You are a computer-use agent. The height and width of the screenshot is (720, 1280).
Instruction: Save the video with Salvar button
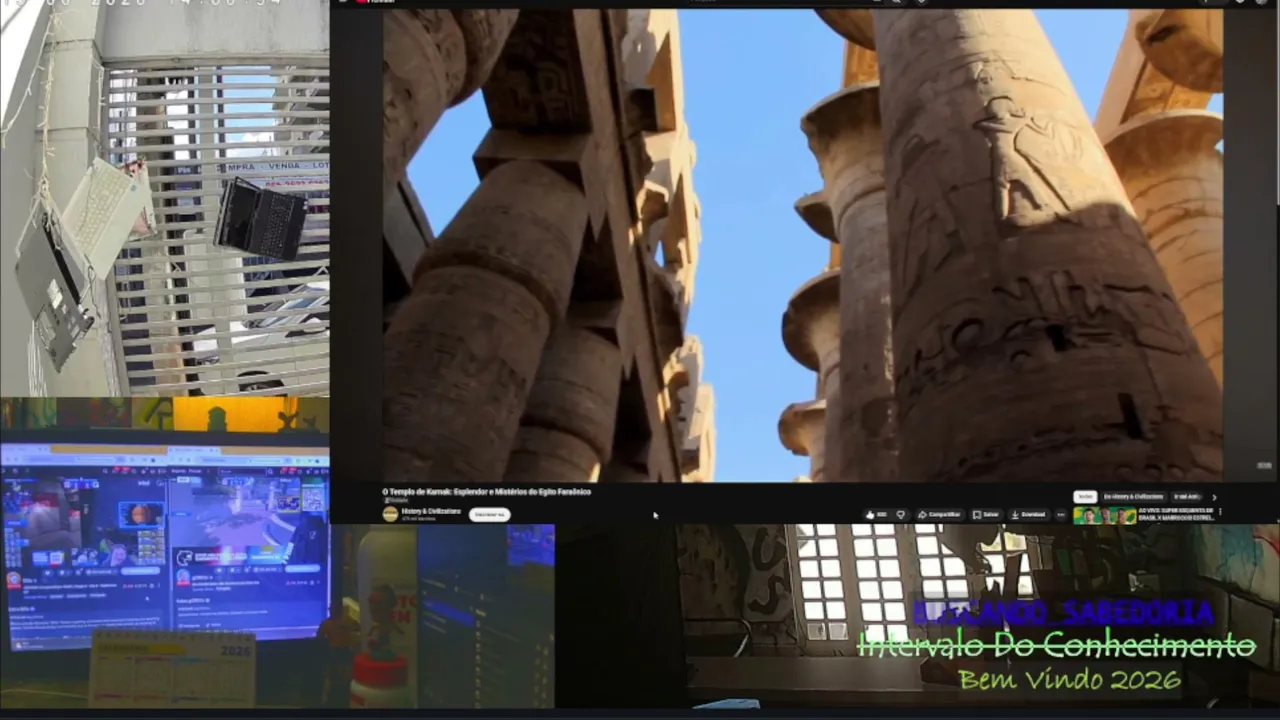click(986, 515)
